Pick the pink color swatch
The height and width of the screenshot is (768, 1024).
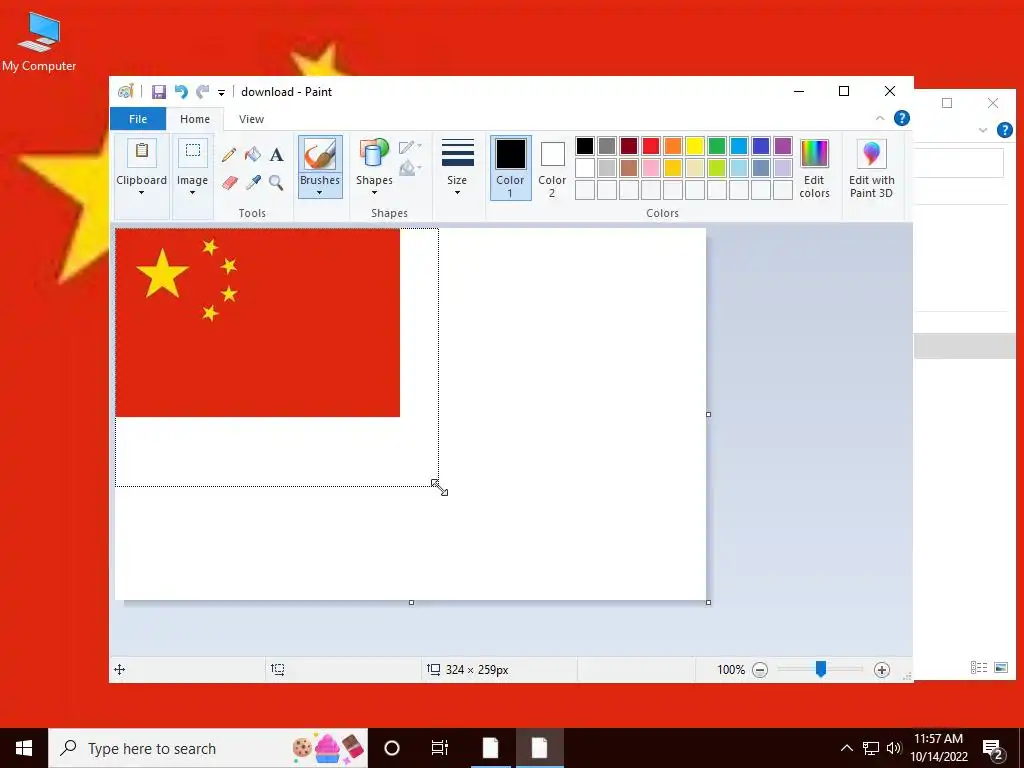click(651, 168)
